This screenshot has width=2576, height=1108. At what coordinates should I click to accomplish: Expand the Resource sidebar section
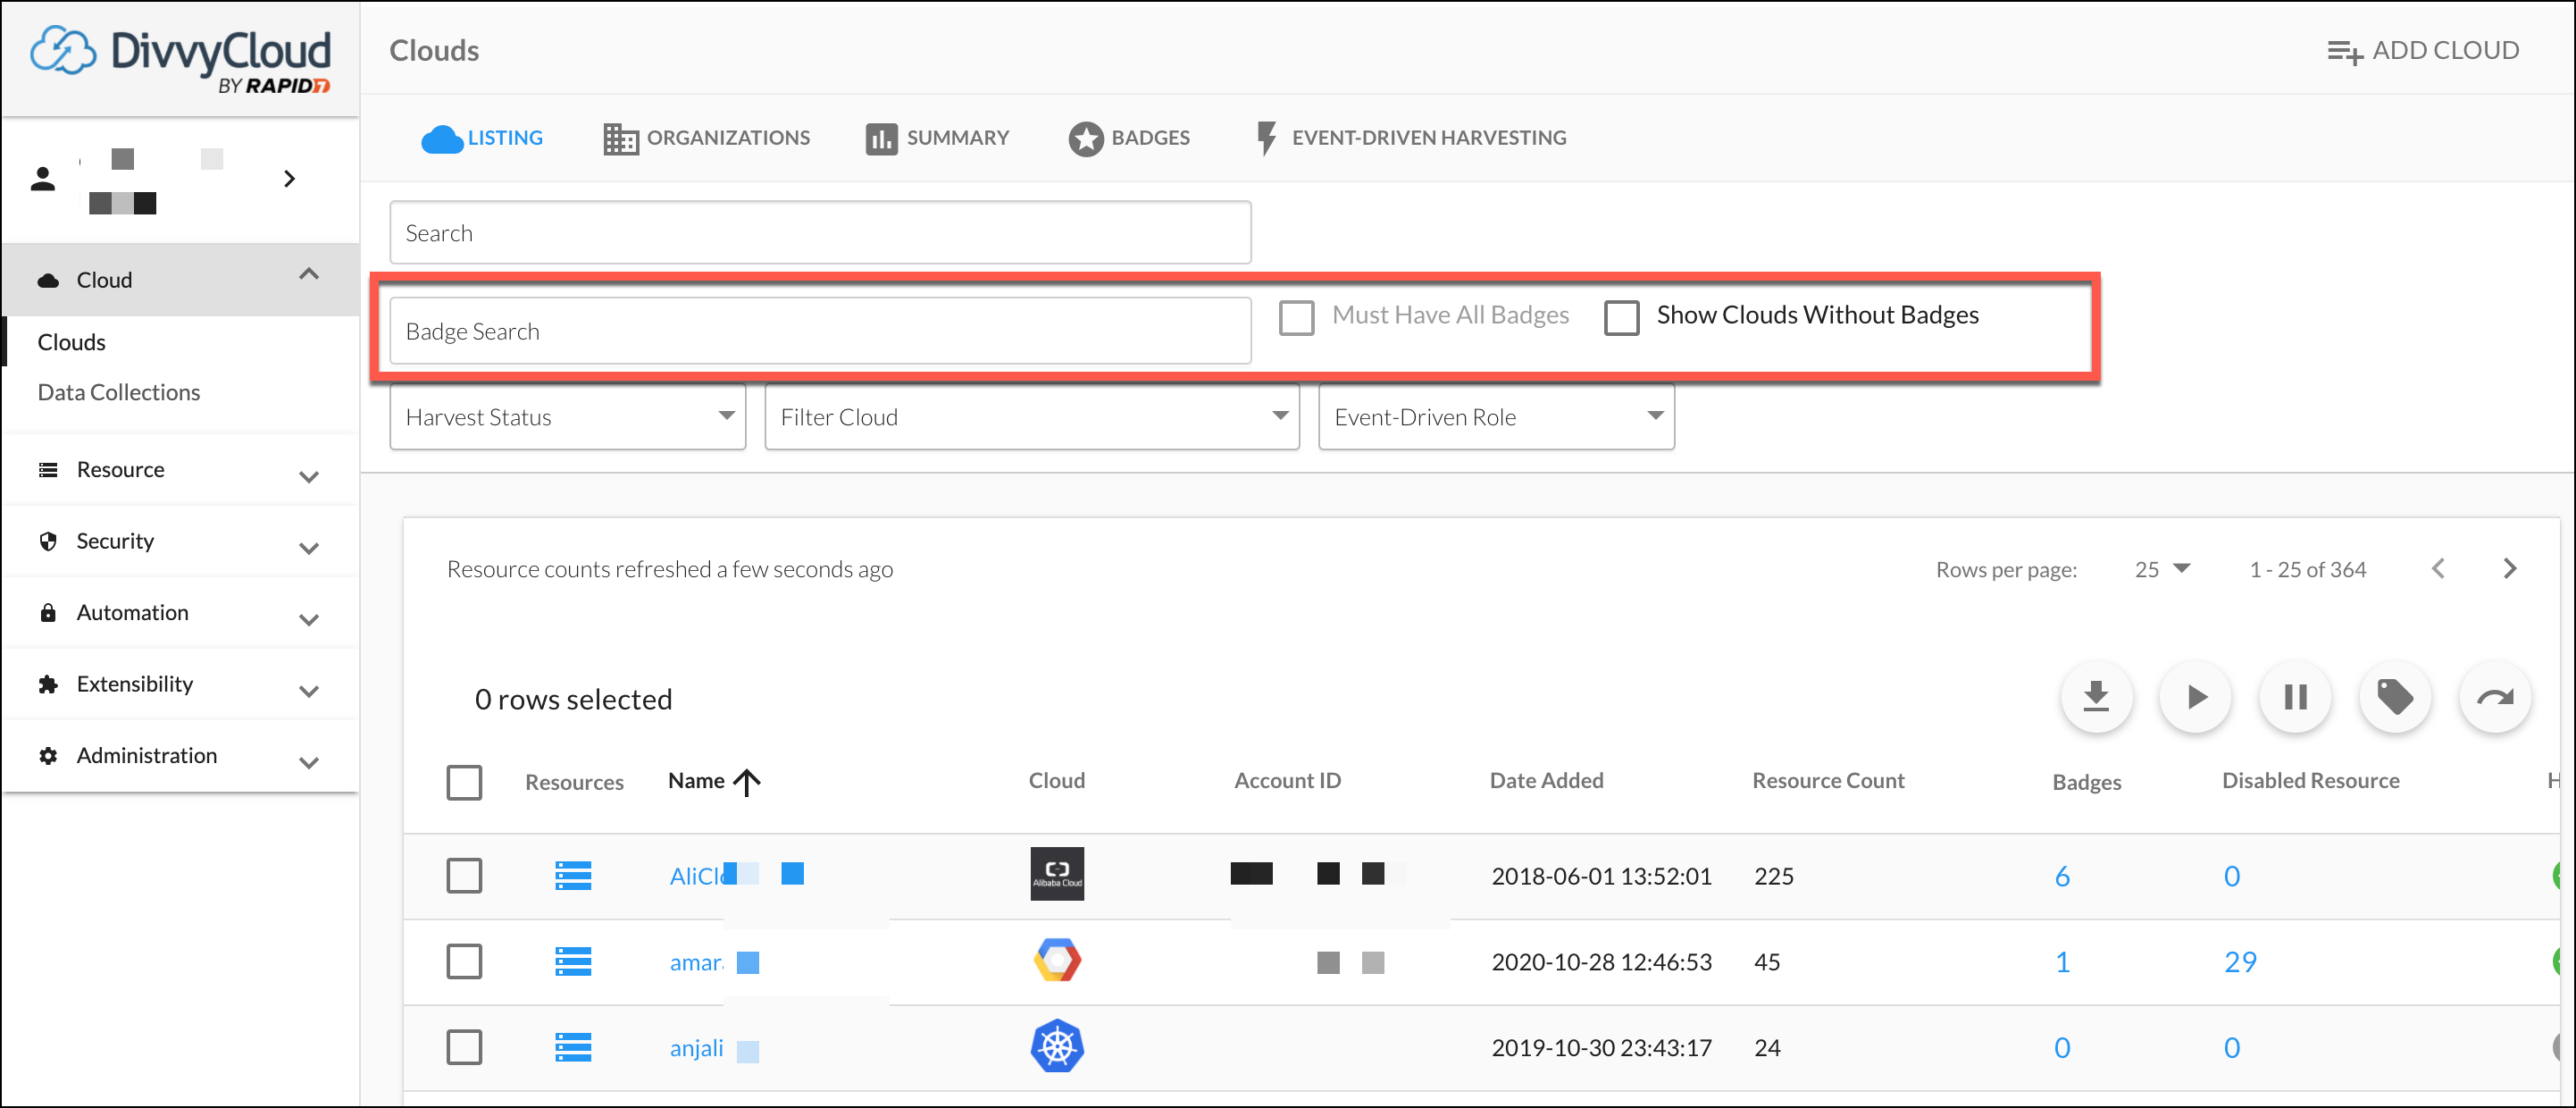[x=309, y=476]
